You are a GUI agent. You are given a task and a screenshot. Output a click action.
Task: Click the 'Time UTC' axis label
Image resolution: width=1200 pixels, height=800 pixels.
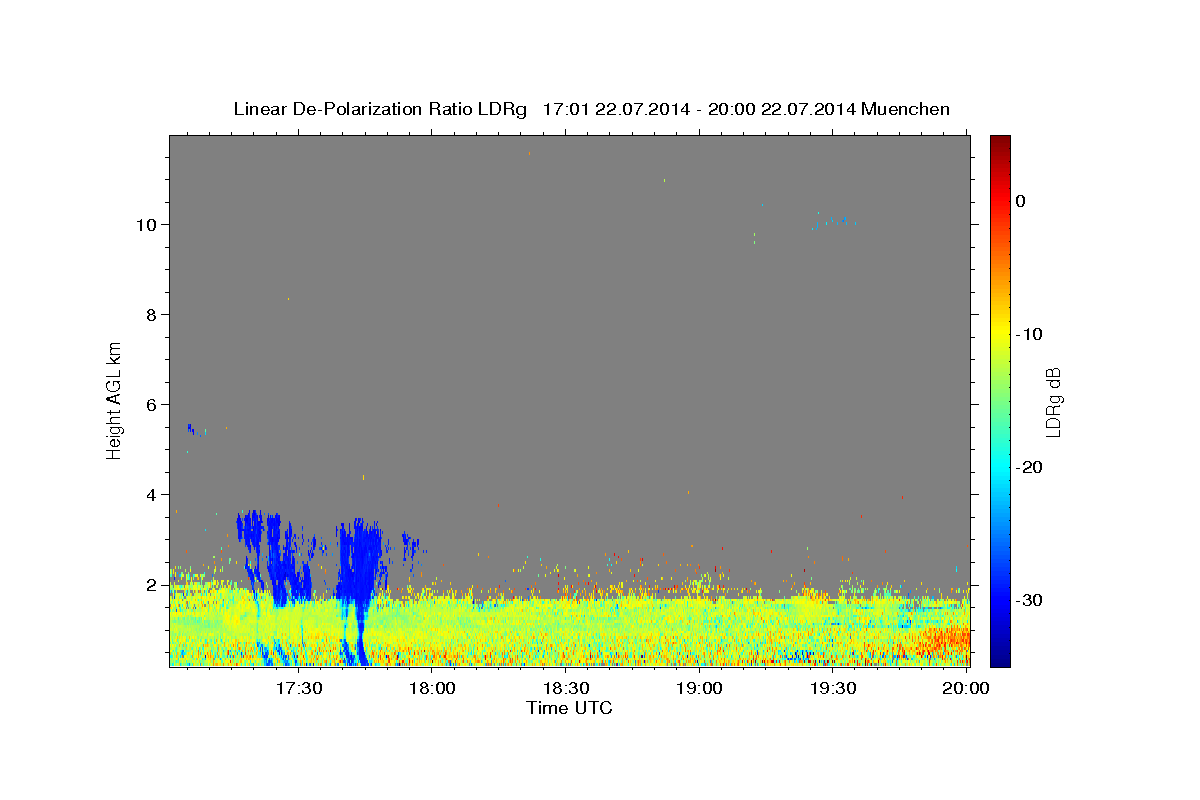click(x=569, y=708)
